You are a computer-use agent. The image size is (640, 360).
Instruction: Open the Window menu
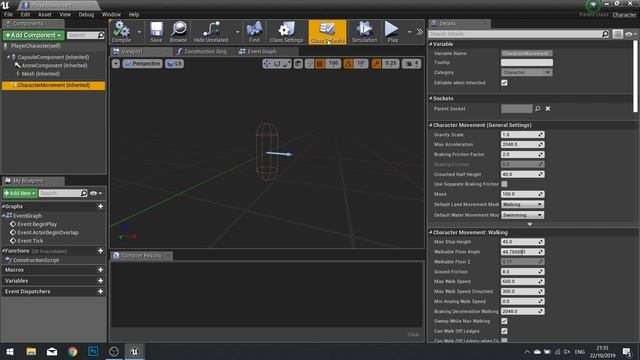111,14
